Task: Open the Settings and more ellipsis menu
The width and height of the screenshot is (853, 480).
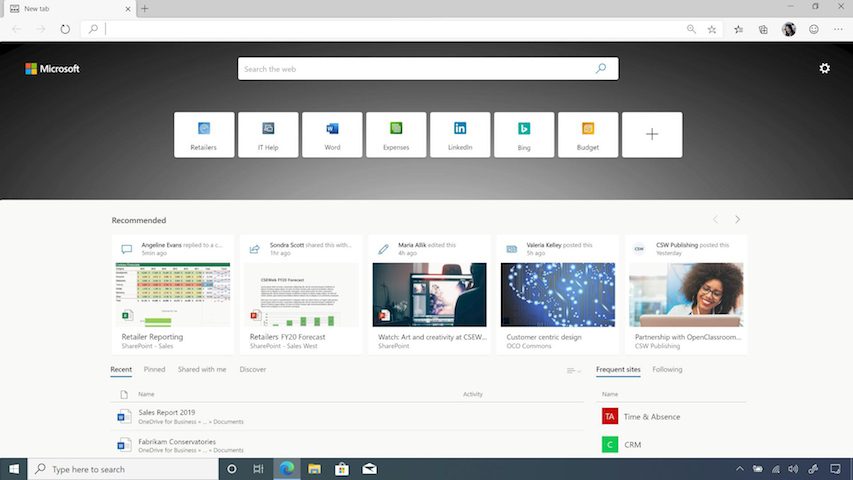Action: coord(838,30)
